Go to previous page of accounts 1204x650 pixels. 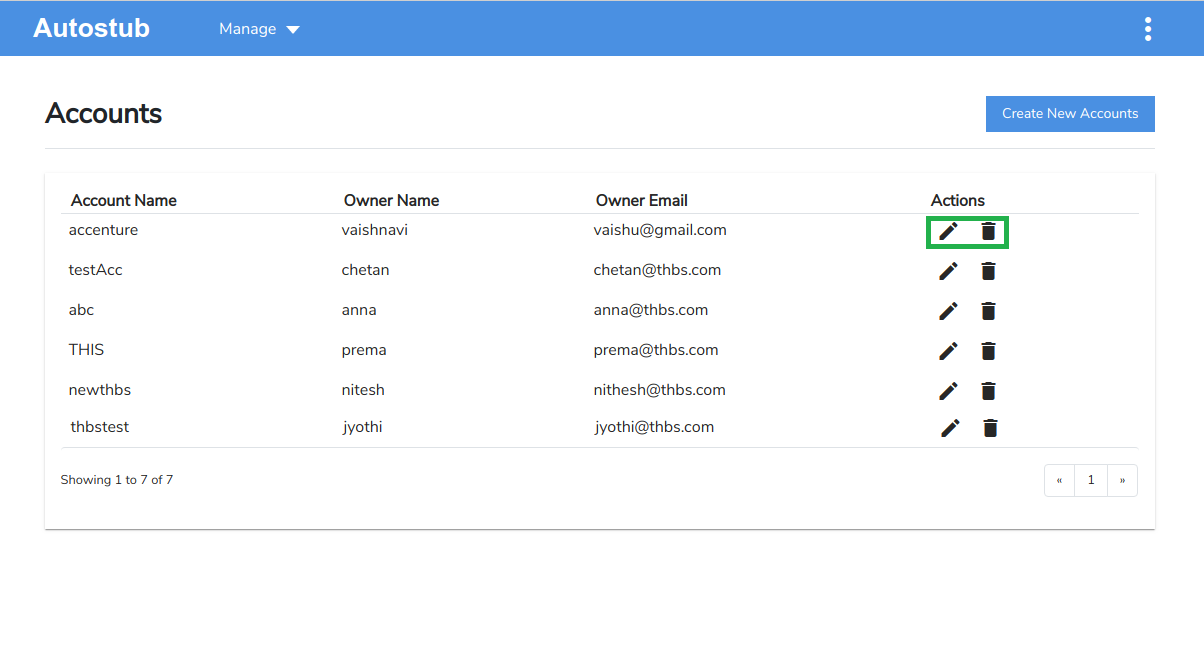pyautogui.click(x=1059, y=480)
